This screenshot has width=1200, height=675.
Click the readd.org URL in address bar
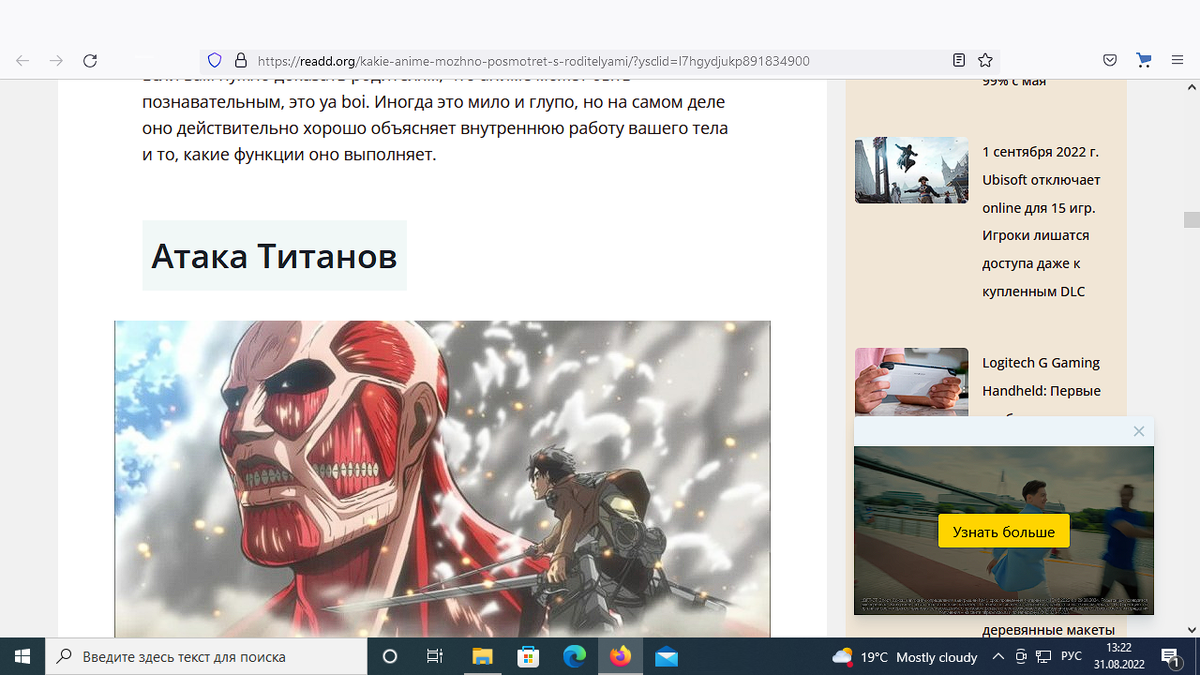tap(533, 60)
